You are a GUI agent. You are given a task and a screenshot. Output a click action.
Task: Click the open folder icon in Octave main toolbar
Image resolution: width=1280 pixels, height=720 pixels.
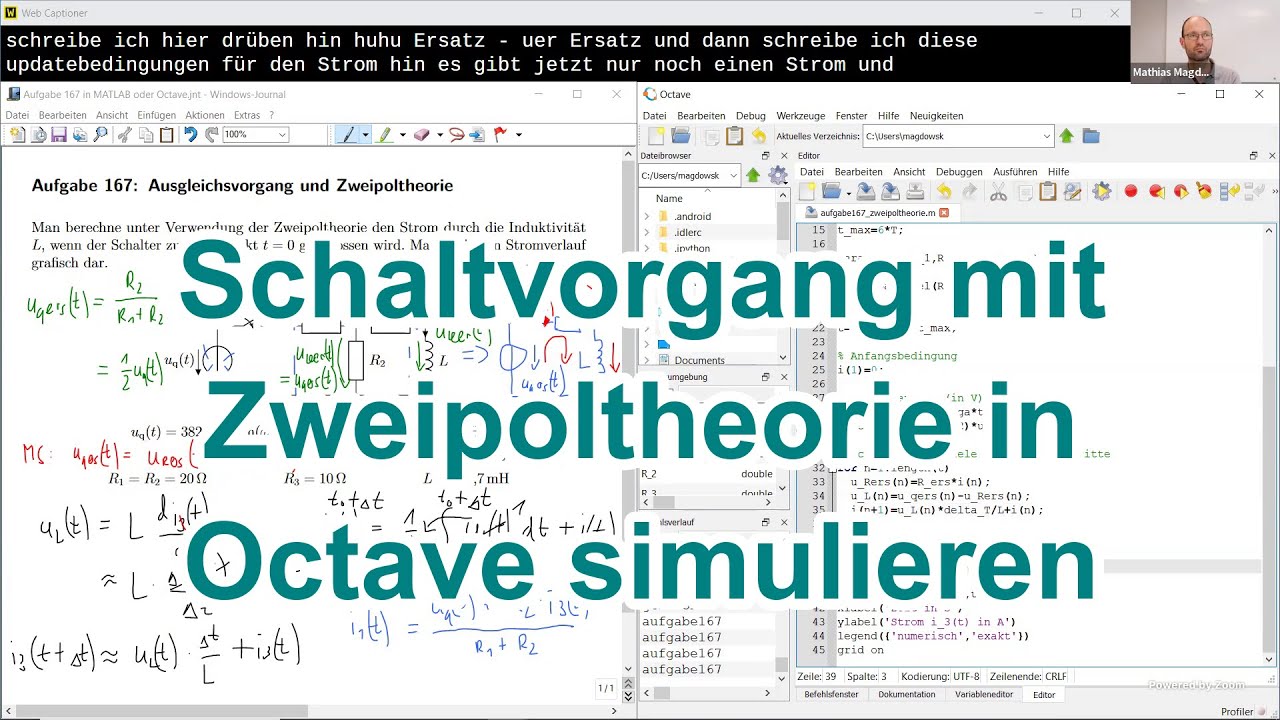682,136
